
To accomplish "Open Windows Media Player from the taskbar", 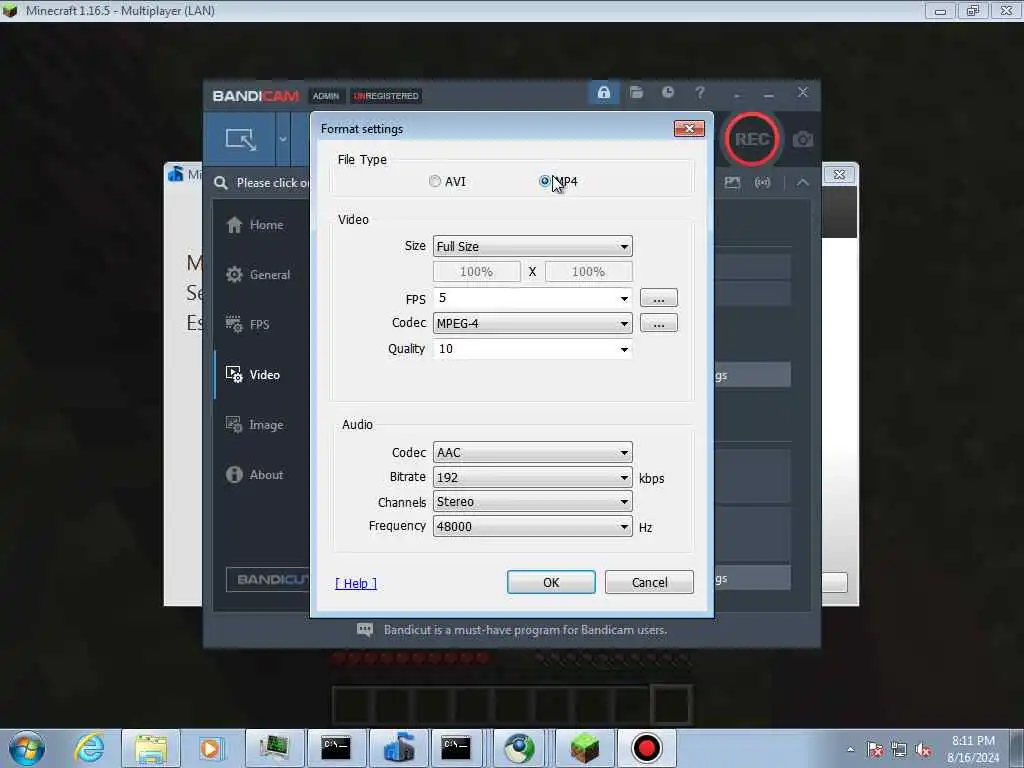I will pos(211,748).
